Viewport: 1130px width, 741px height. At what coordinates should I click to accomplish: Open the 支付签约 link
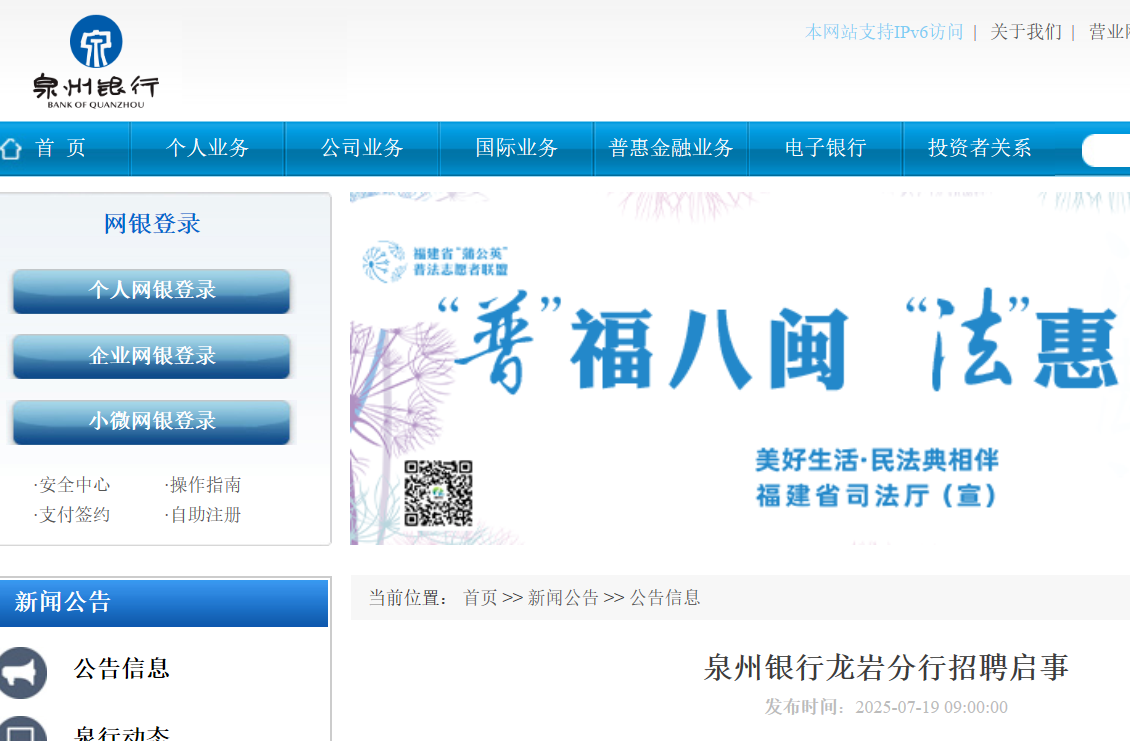[72, 515]
